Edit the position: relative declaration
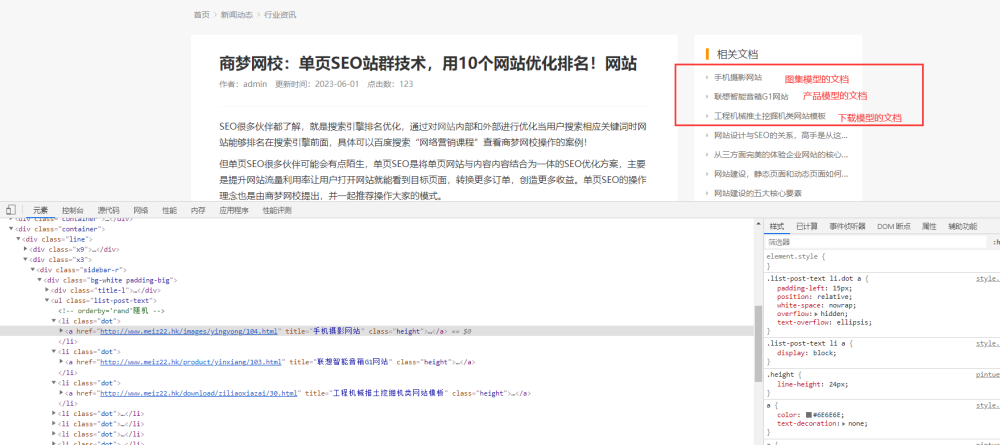The width and height of the screenshot is (1000, 445). point(814,296)
